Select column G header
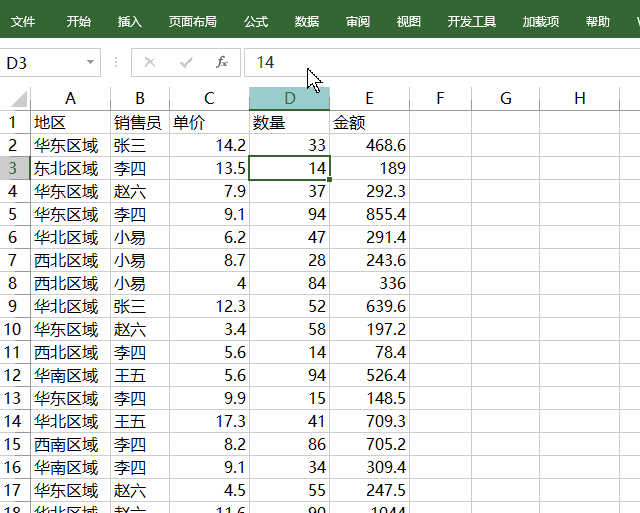Screen dimensions: 640x513 point(506,98)
